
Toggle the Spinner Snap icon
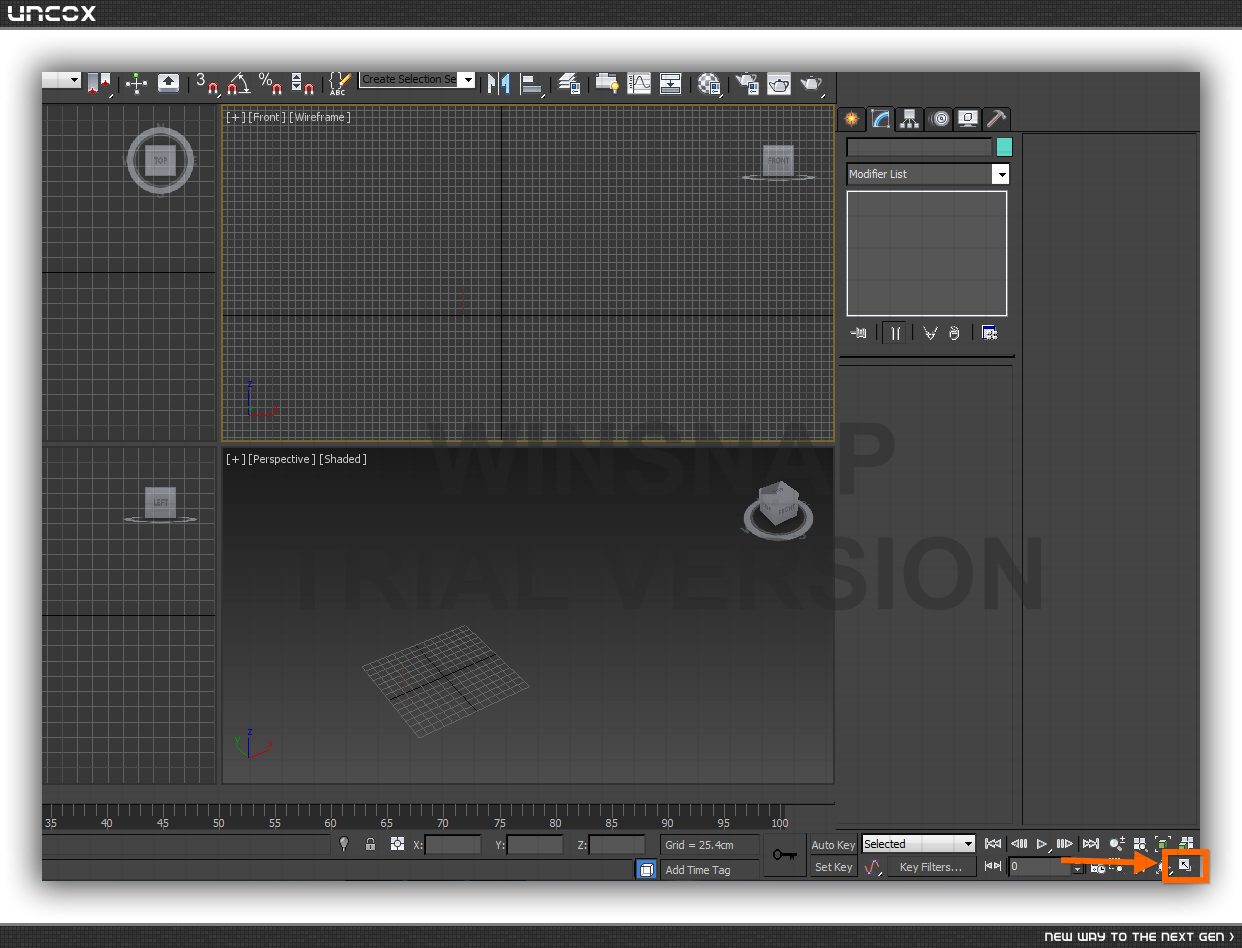(x=302, y=83)
